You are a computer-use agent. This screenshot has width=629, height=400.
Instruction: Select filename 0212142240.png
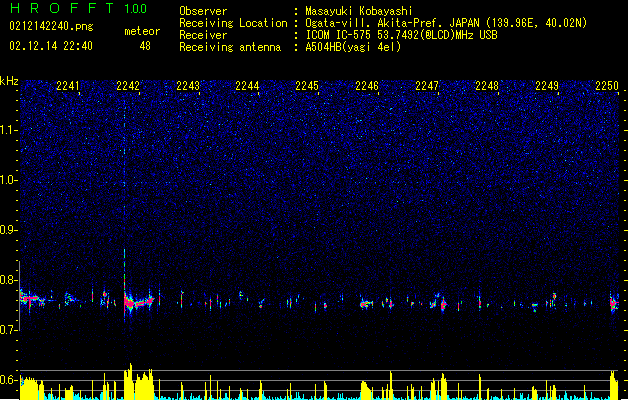(x=51, y=27)
